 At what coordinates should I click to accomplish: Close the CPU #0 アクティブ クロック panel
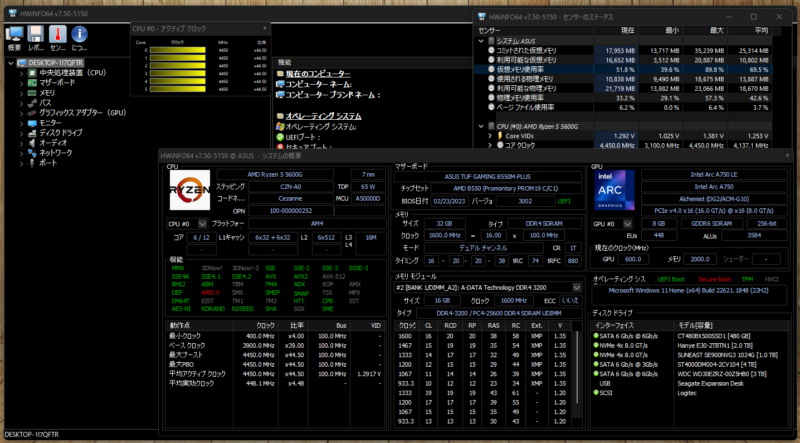click(264, 29)
